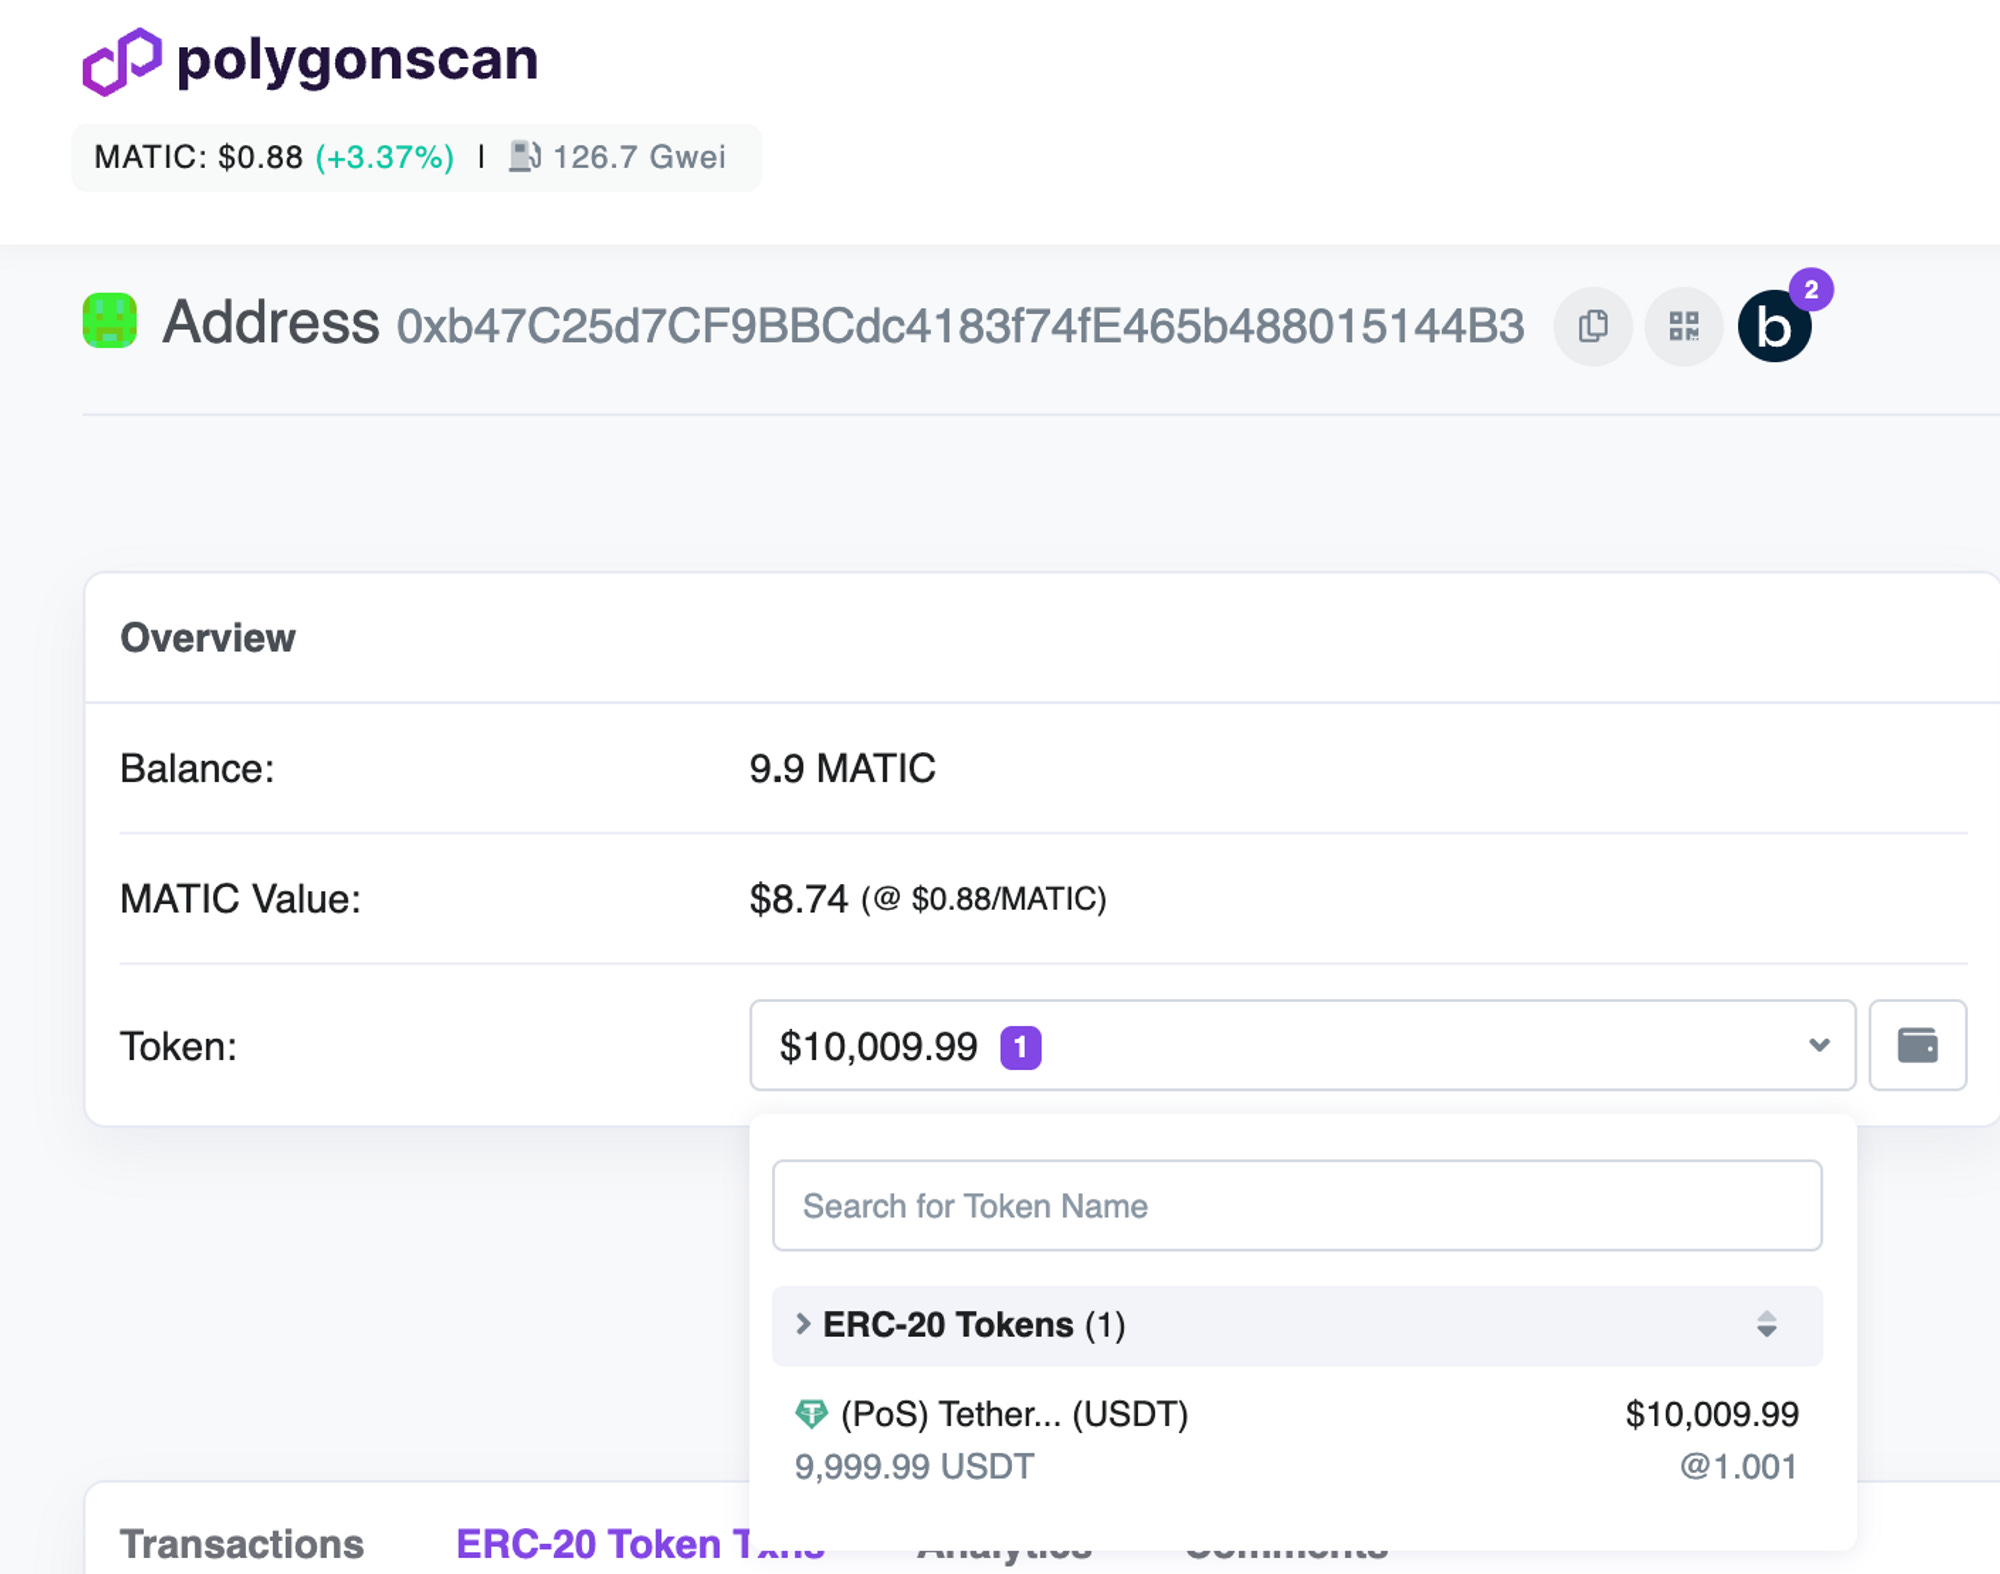
Task: Open the wallet token holdings button
Action: click(x=1917, y=1045)
